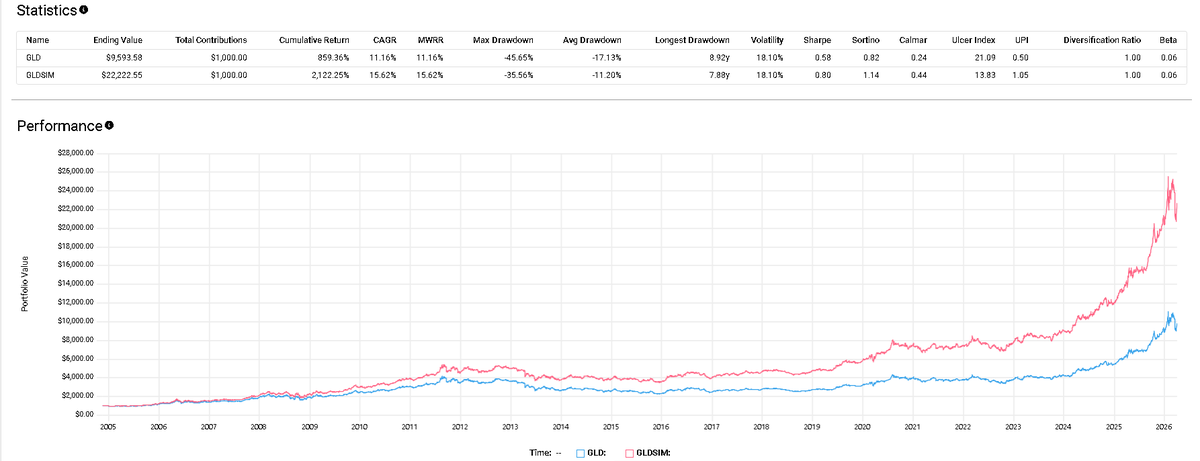1200x461 pixels.
Task: Click the $28,000.00 y-axis label
Action: click(x=74, y=153)
